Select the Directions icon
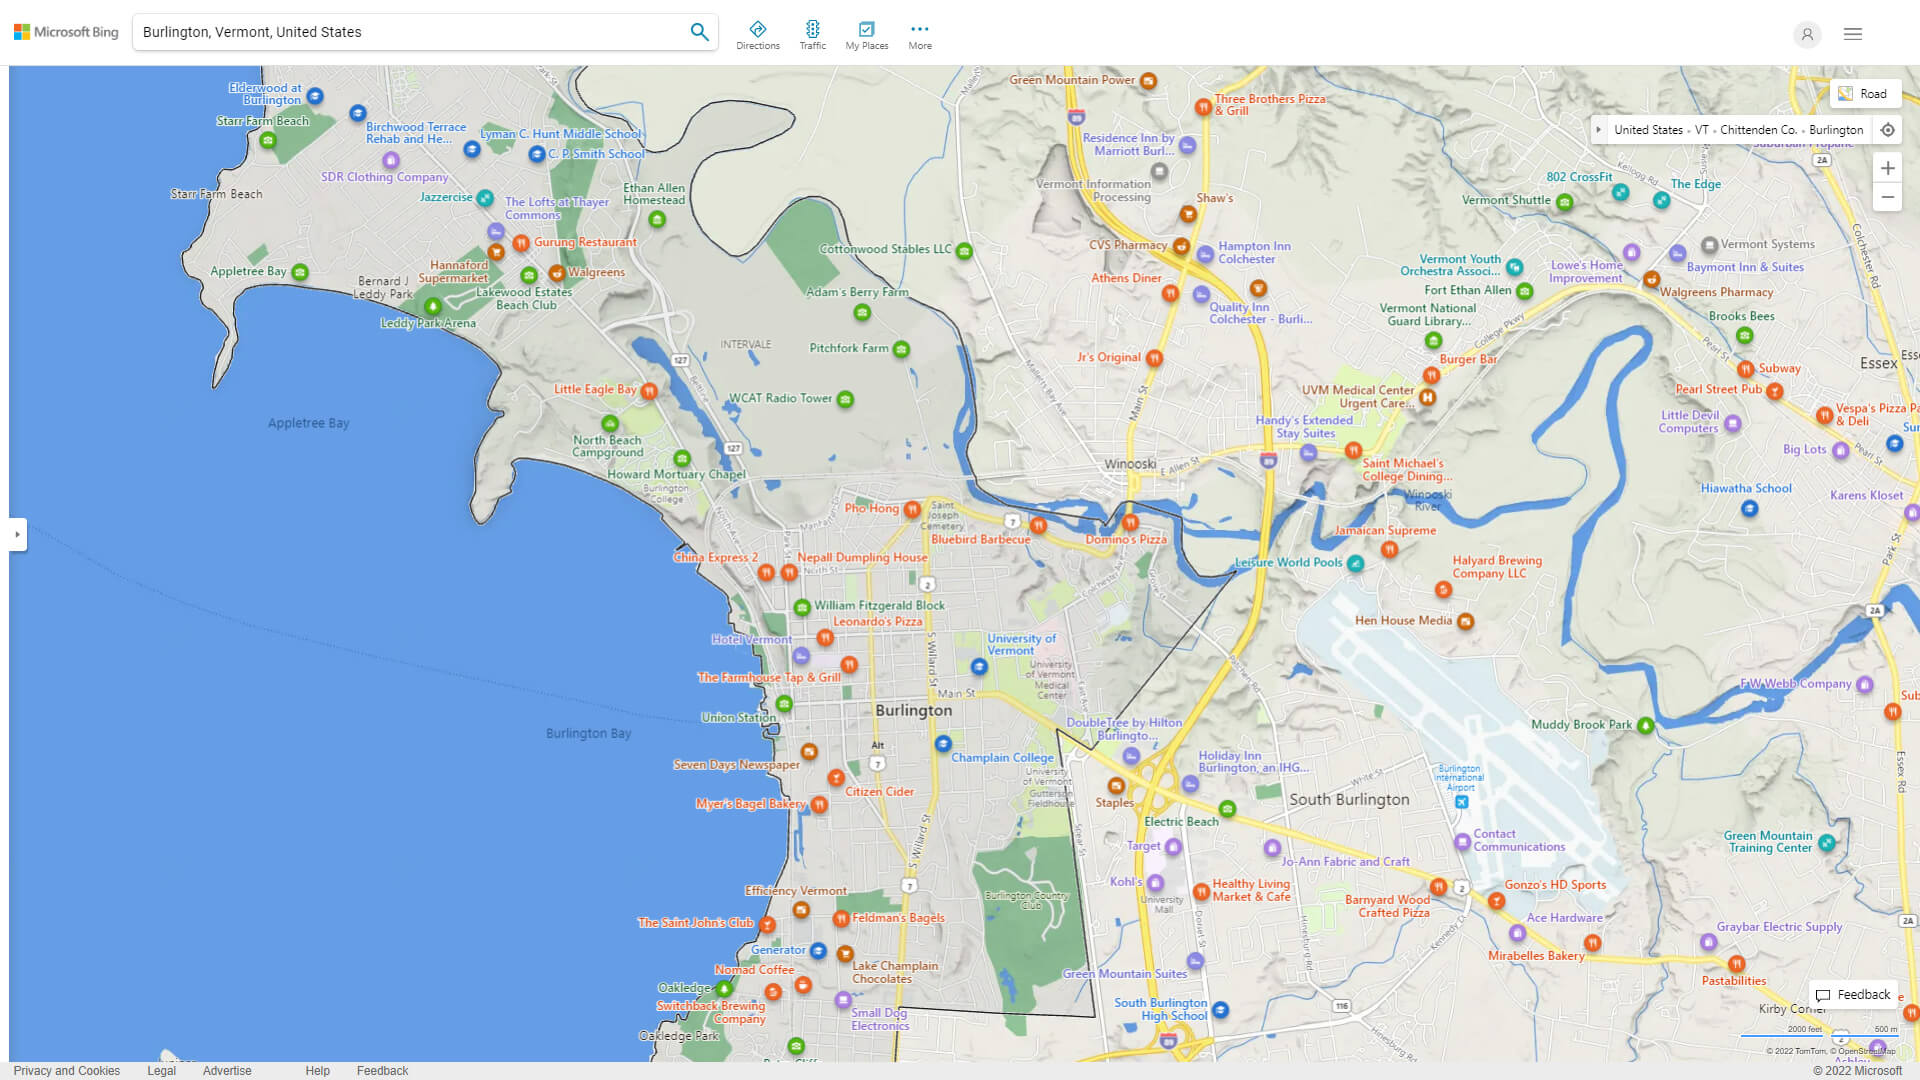 click(x=758, y=32)
